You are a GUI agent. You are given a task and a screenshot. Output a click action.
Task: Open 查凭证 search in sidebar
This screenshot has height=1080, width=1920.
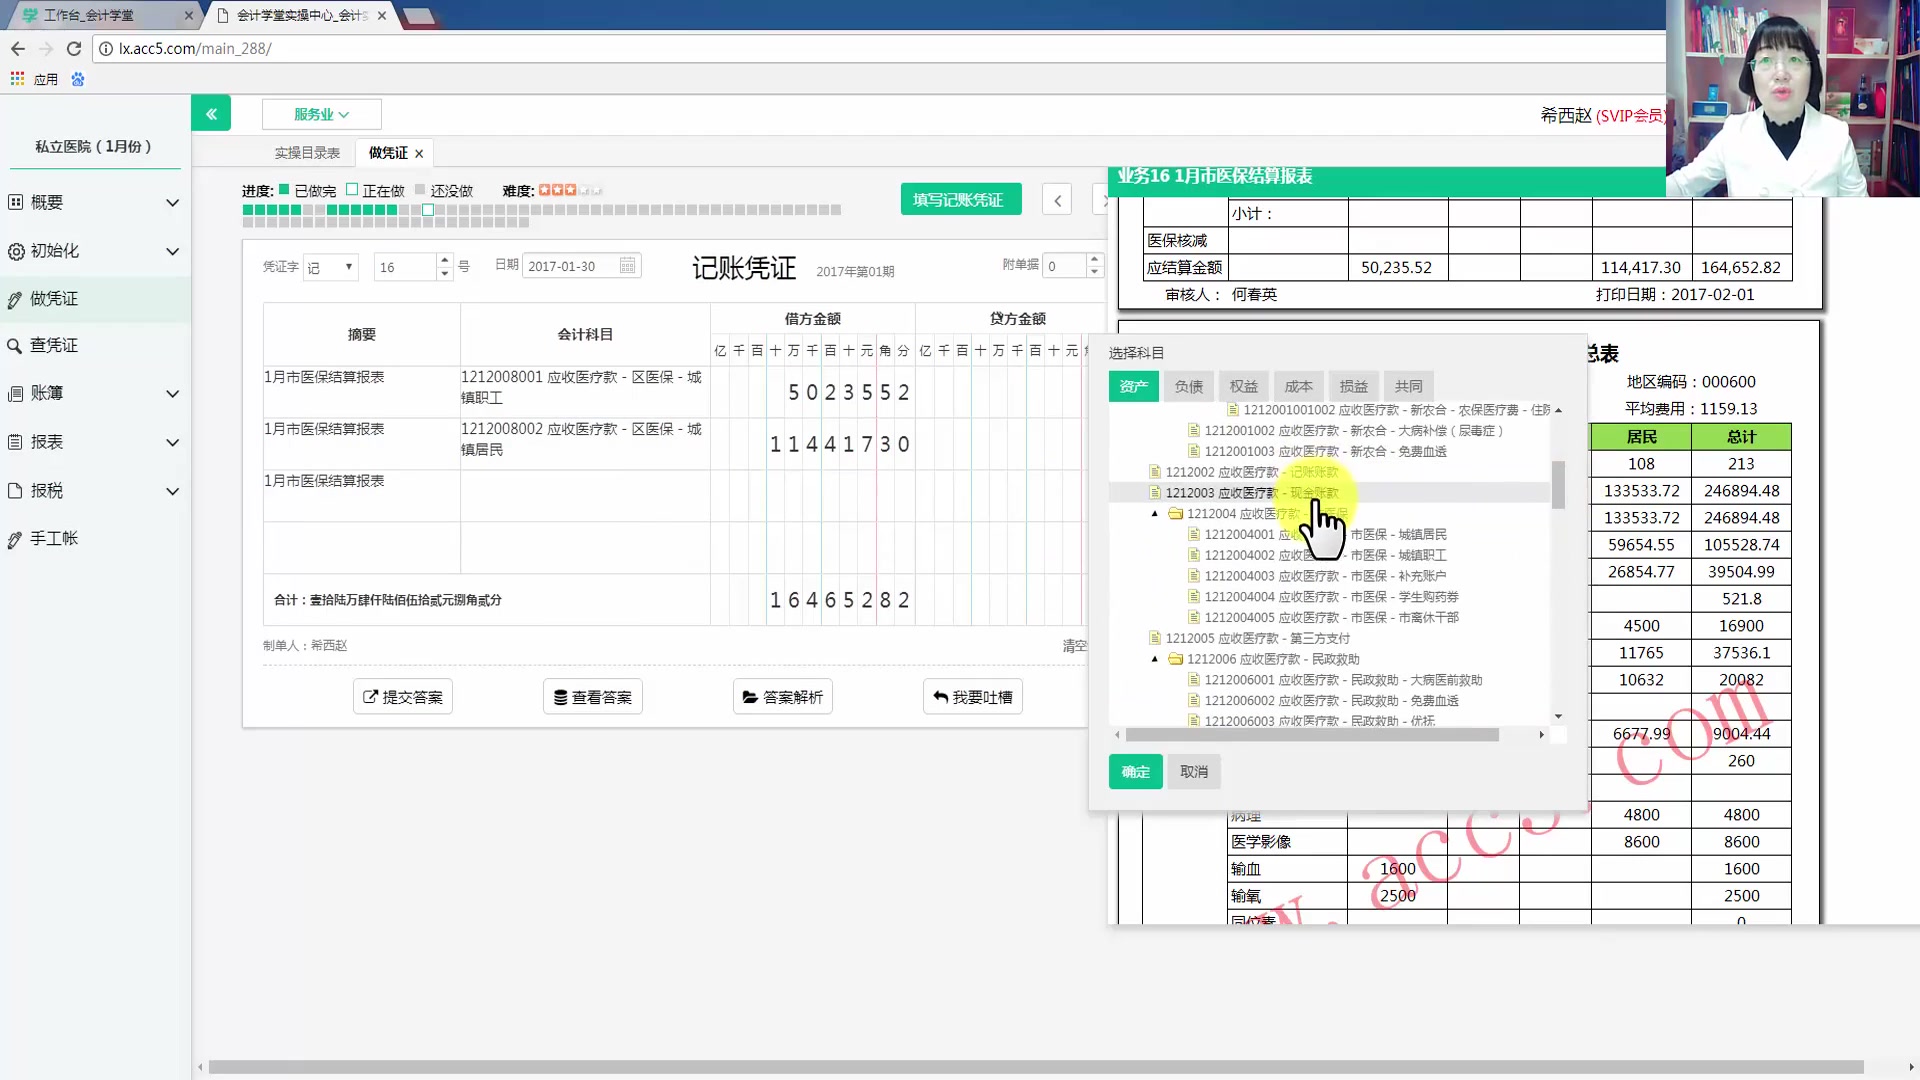[54, 345]
